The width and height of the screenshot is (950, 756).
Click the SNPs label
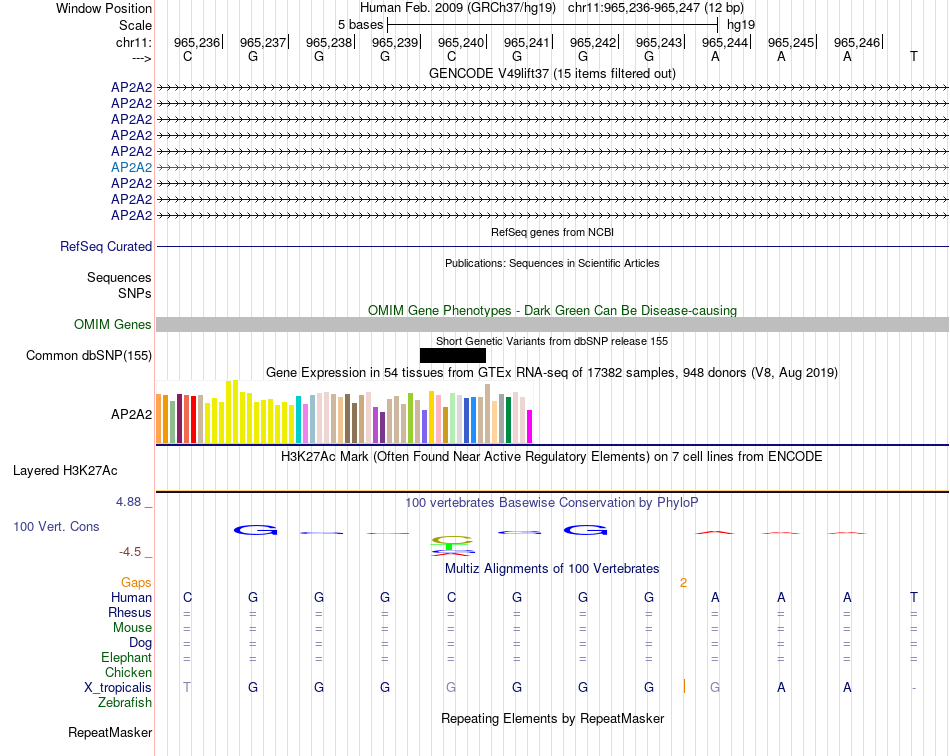(x=135, y=293)
